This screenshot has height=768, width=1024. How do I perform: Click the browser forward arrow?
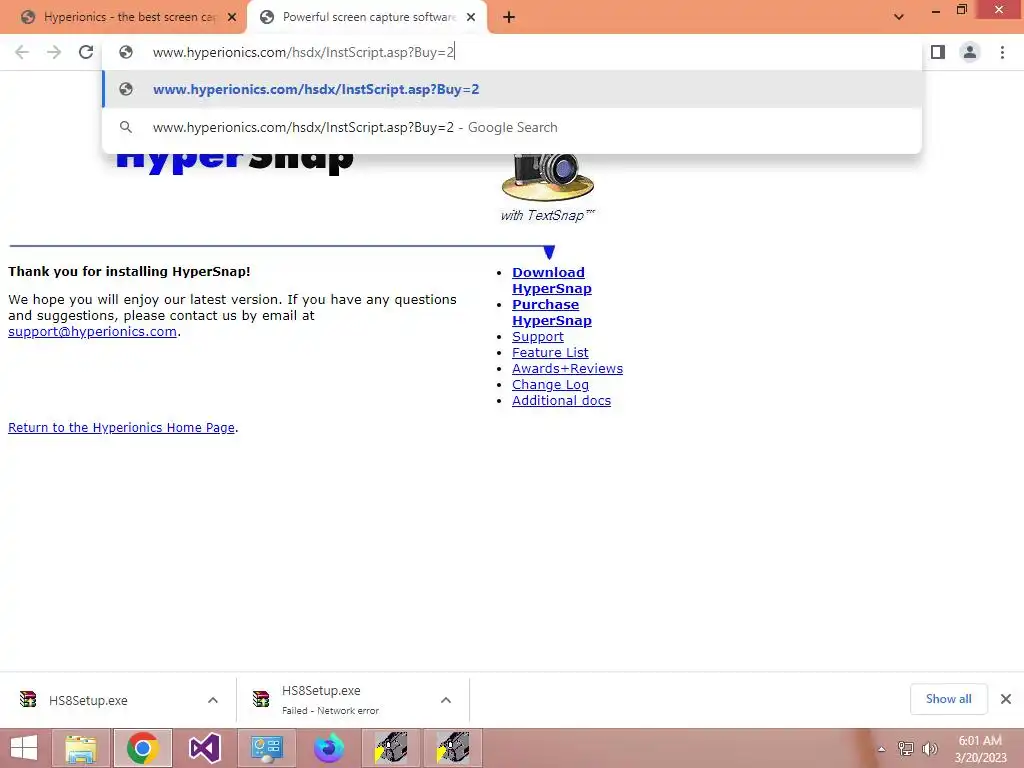pos(54,52)
